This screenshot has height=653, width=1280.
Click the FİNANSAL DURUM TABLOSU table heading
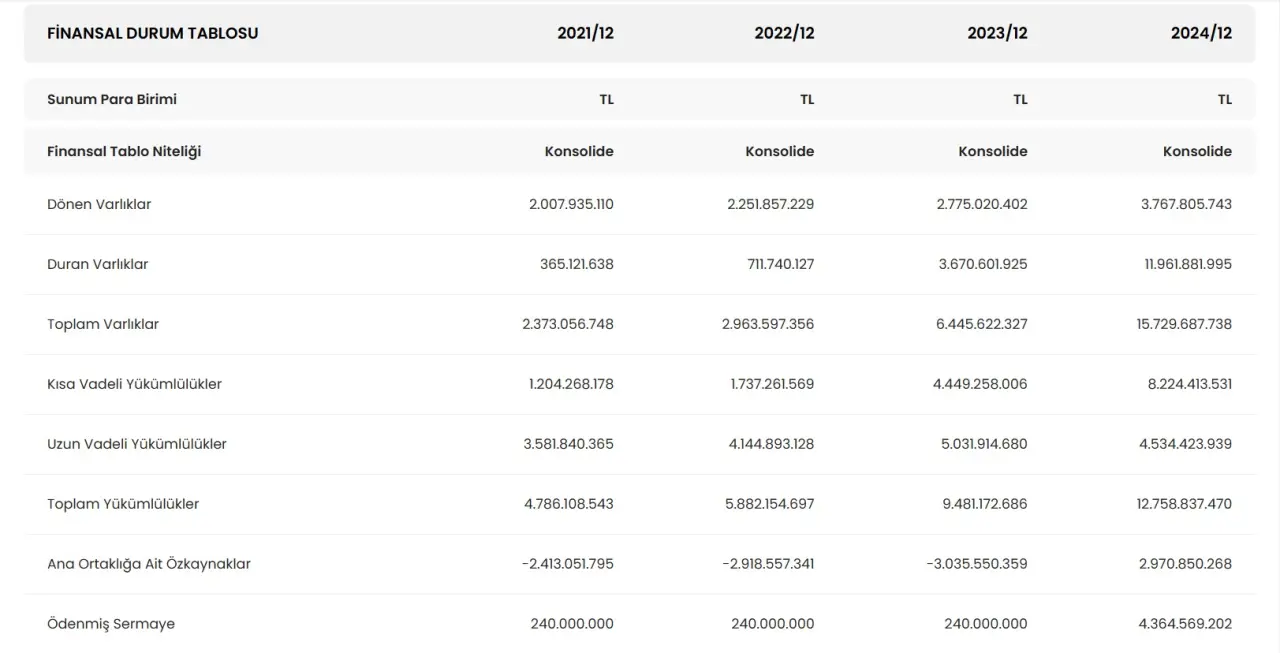152,33
